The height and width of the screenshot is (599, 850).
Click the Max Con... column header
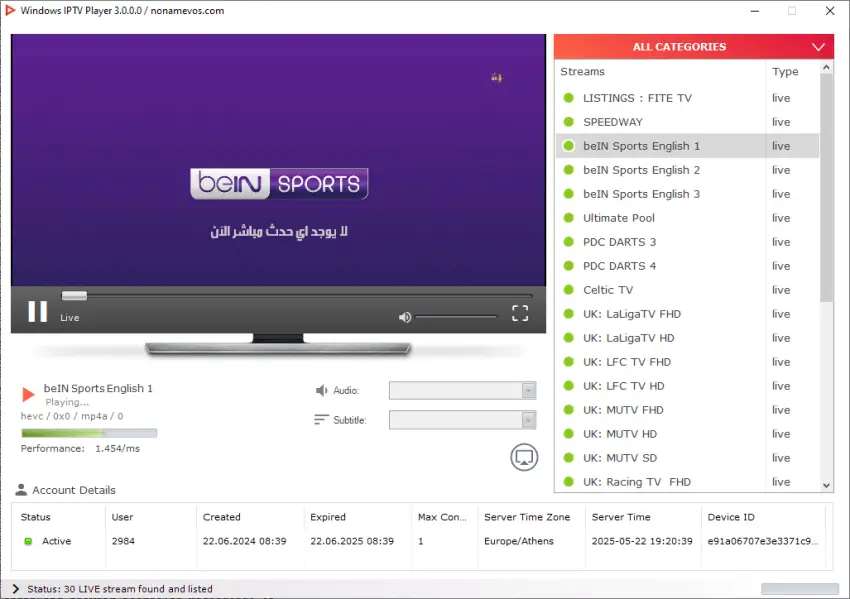444,517
